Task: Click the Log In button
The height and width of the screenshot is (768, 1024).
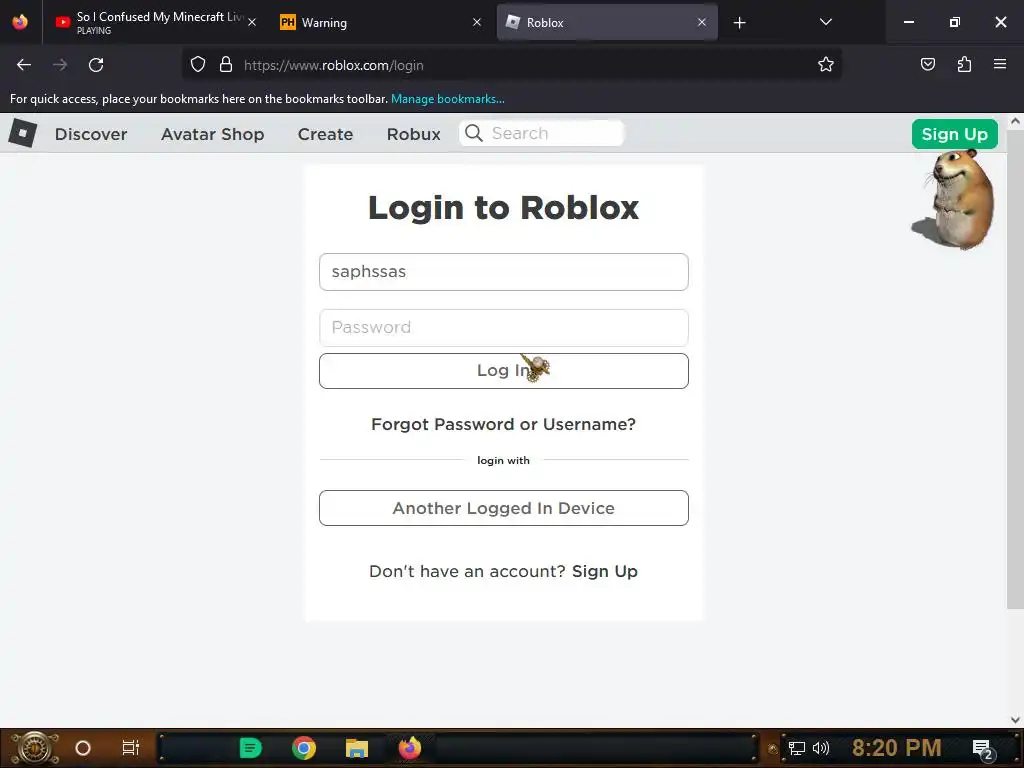Action: [504, 371]
